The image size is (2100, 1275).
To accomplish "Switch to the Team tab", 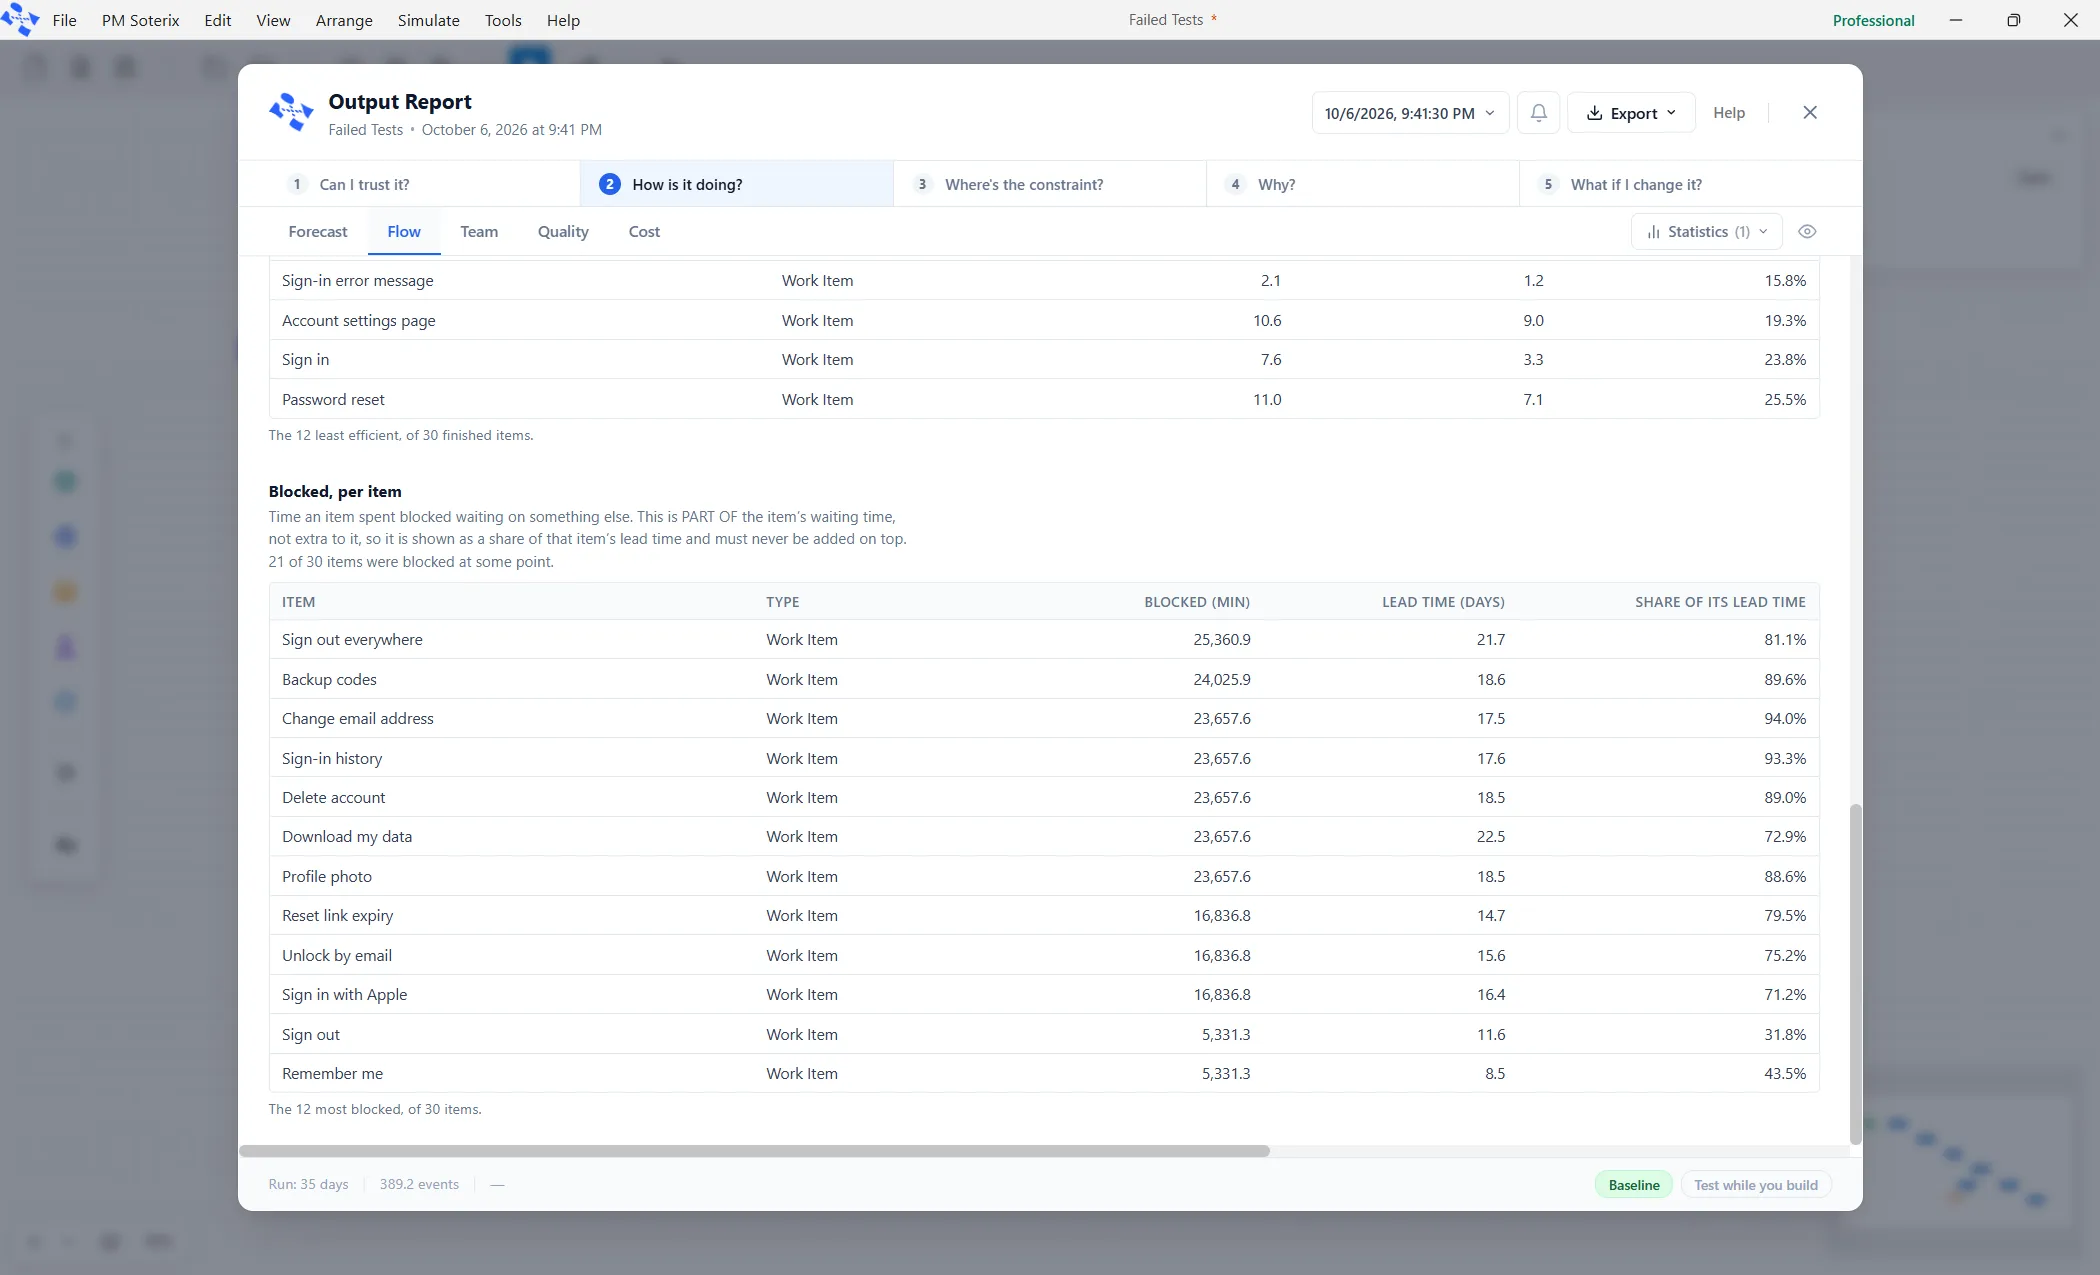I will (479, 232).
